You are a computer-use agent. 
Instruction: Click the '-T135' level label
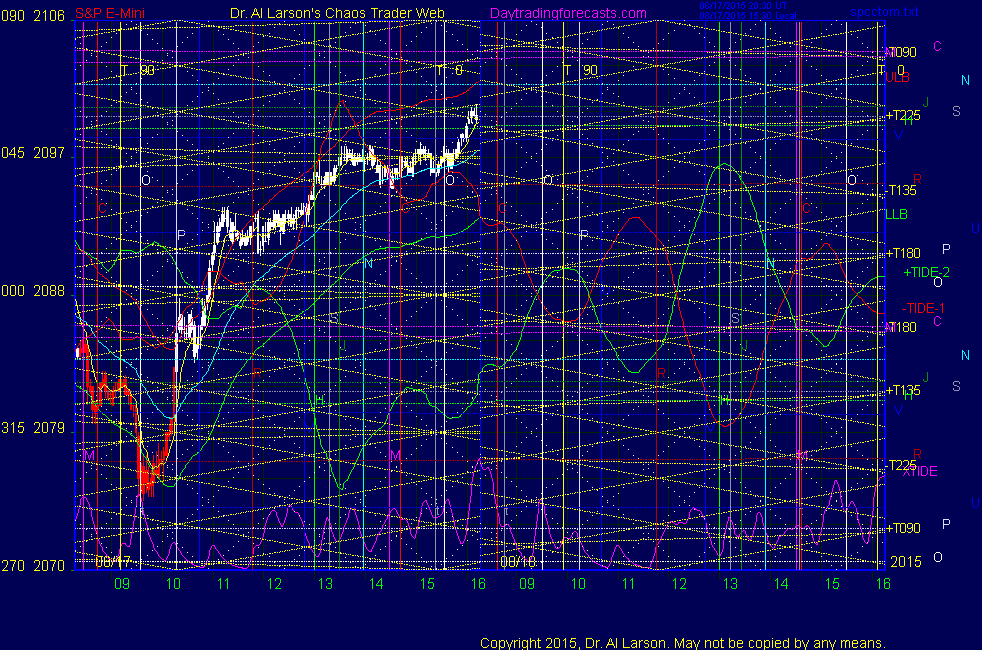click(901, 190)
